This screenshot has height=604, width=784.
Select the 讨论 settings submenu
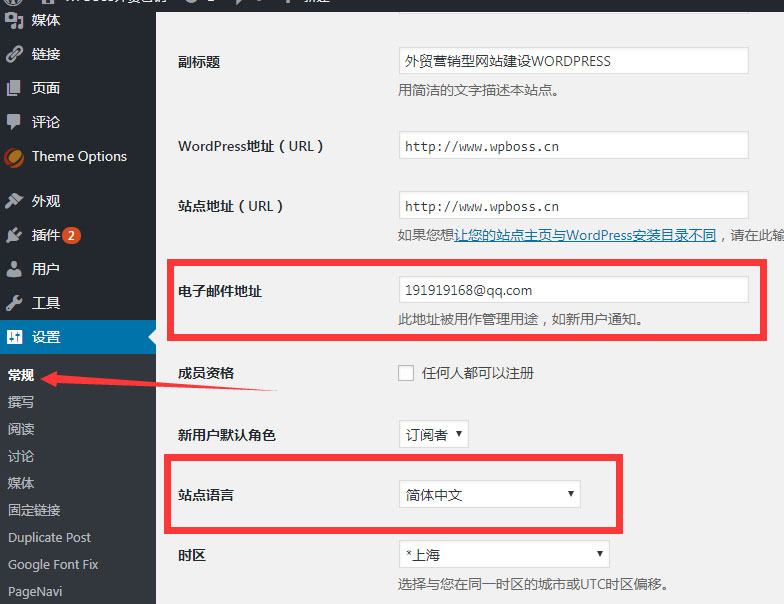(21, 456)
